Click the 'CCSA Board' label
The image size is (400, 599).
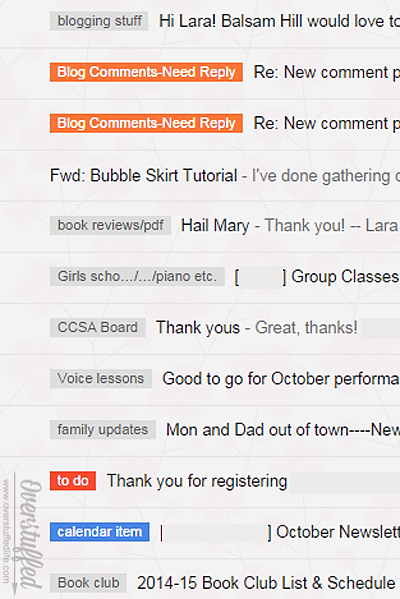98,328
